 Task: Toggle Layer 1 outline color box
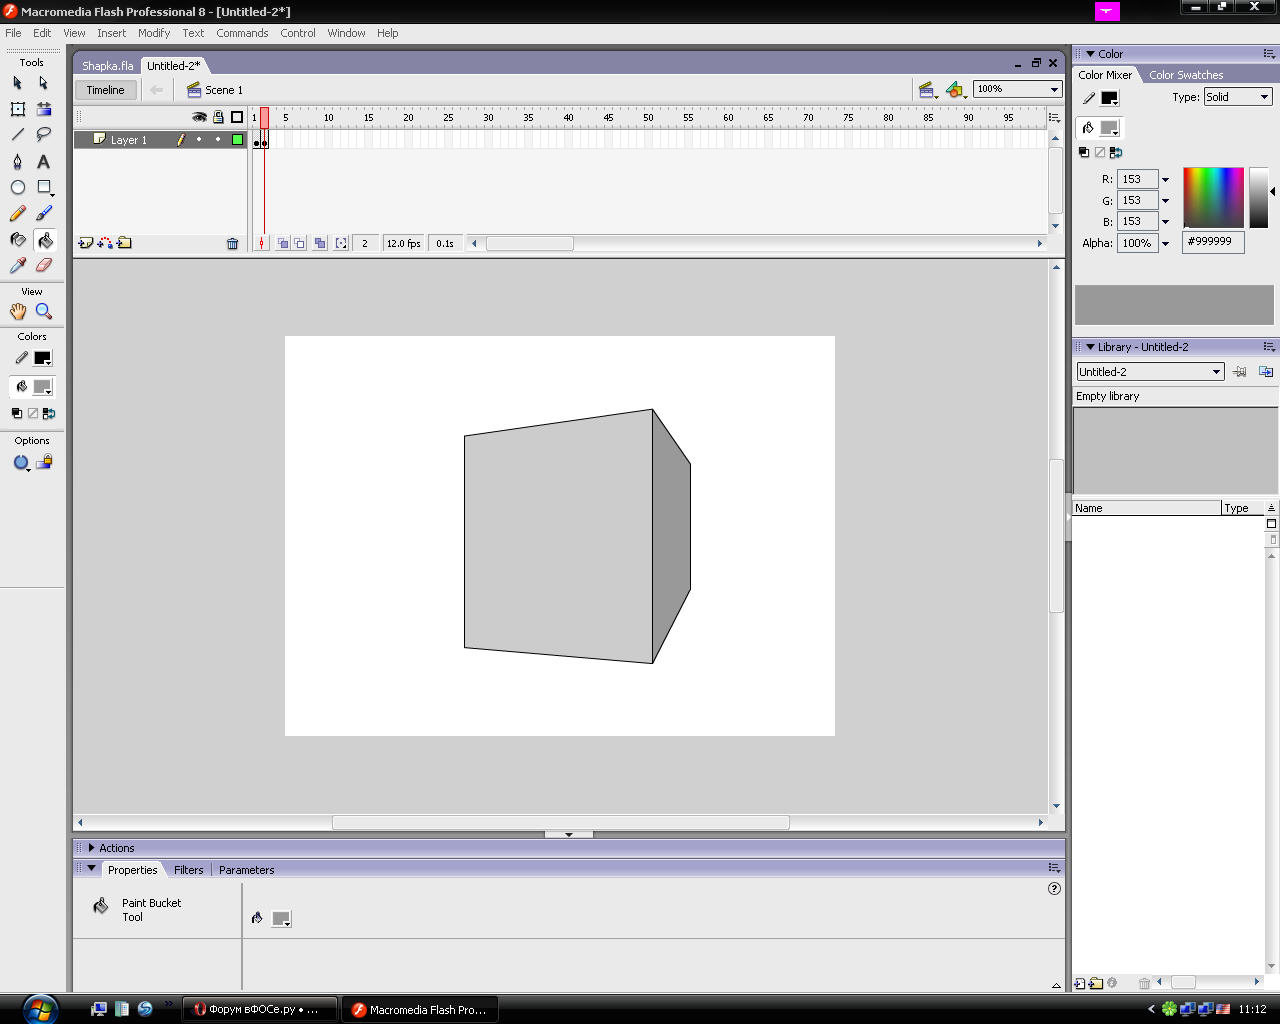[x=237, y=140]
